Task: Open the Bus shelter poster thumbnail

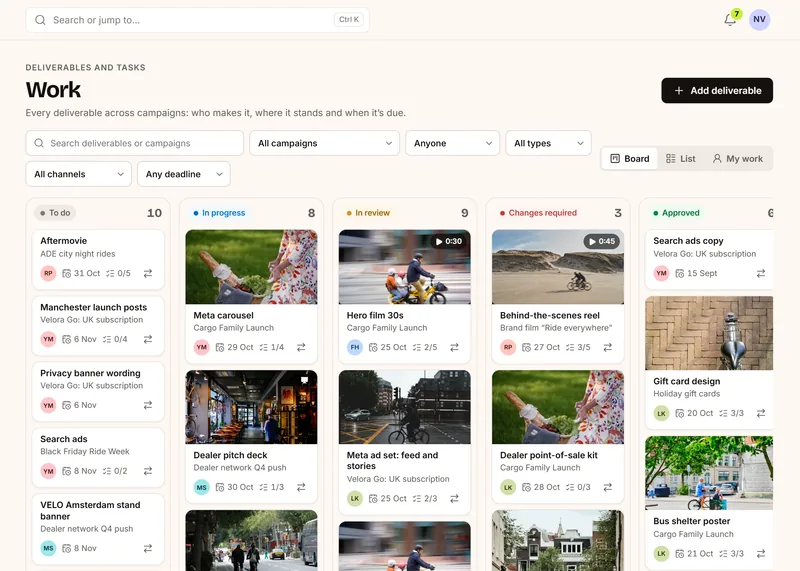Action: click(709, 473)
